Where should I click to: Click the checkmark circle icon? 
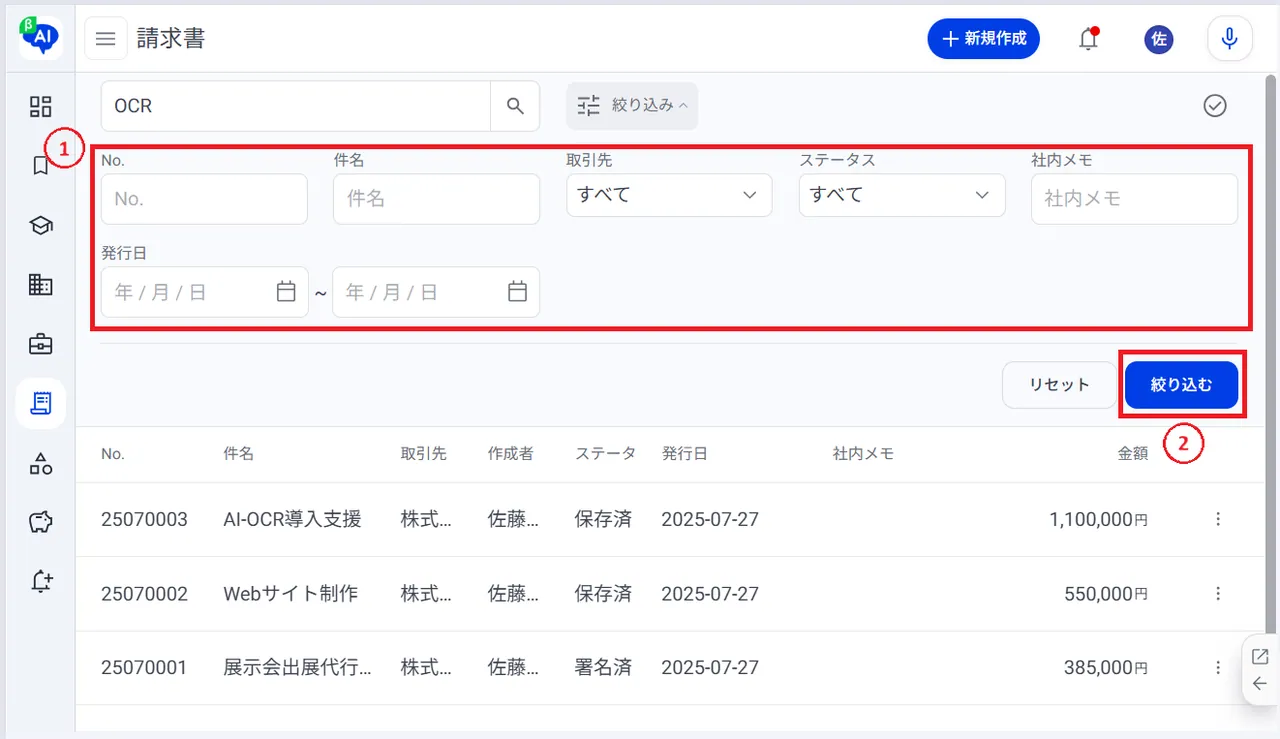tap(1215, 106)
